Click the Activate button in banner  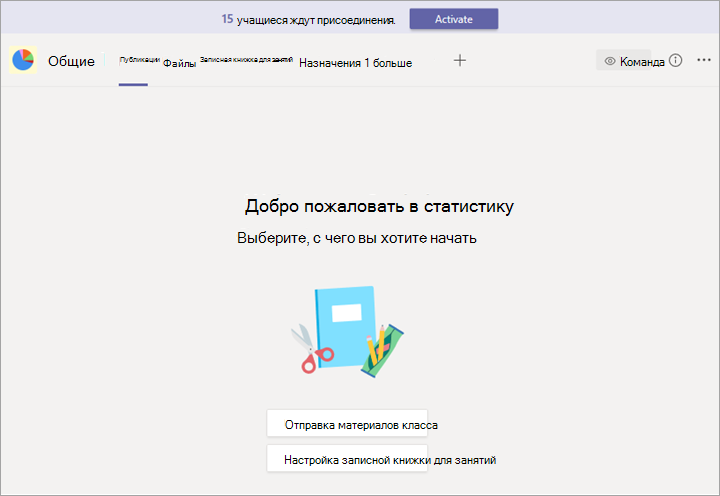(x=454, y=19)
